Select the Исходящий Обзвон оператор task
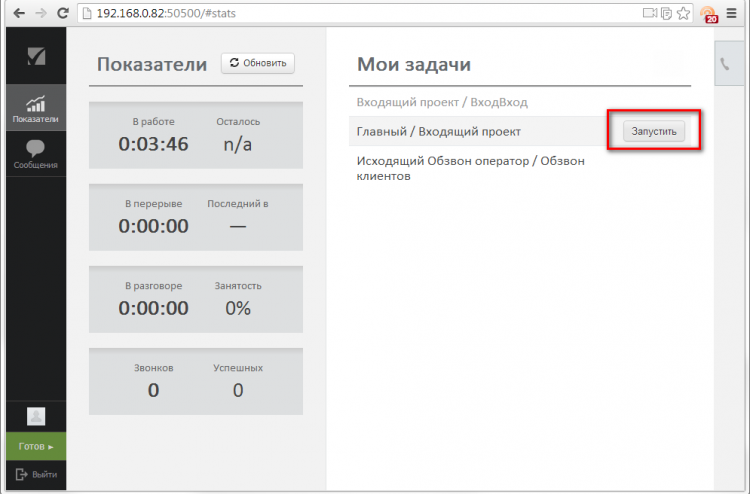Viewport: 750px width, 494px height. [470, 168]
